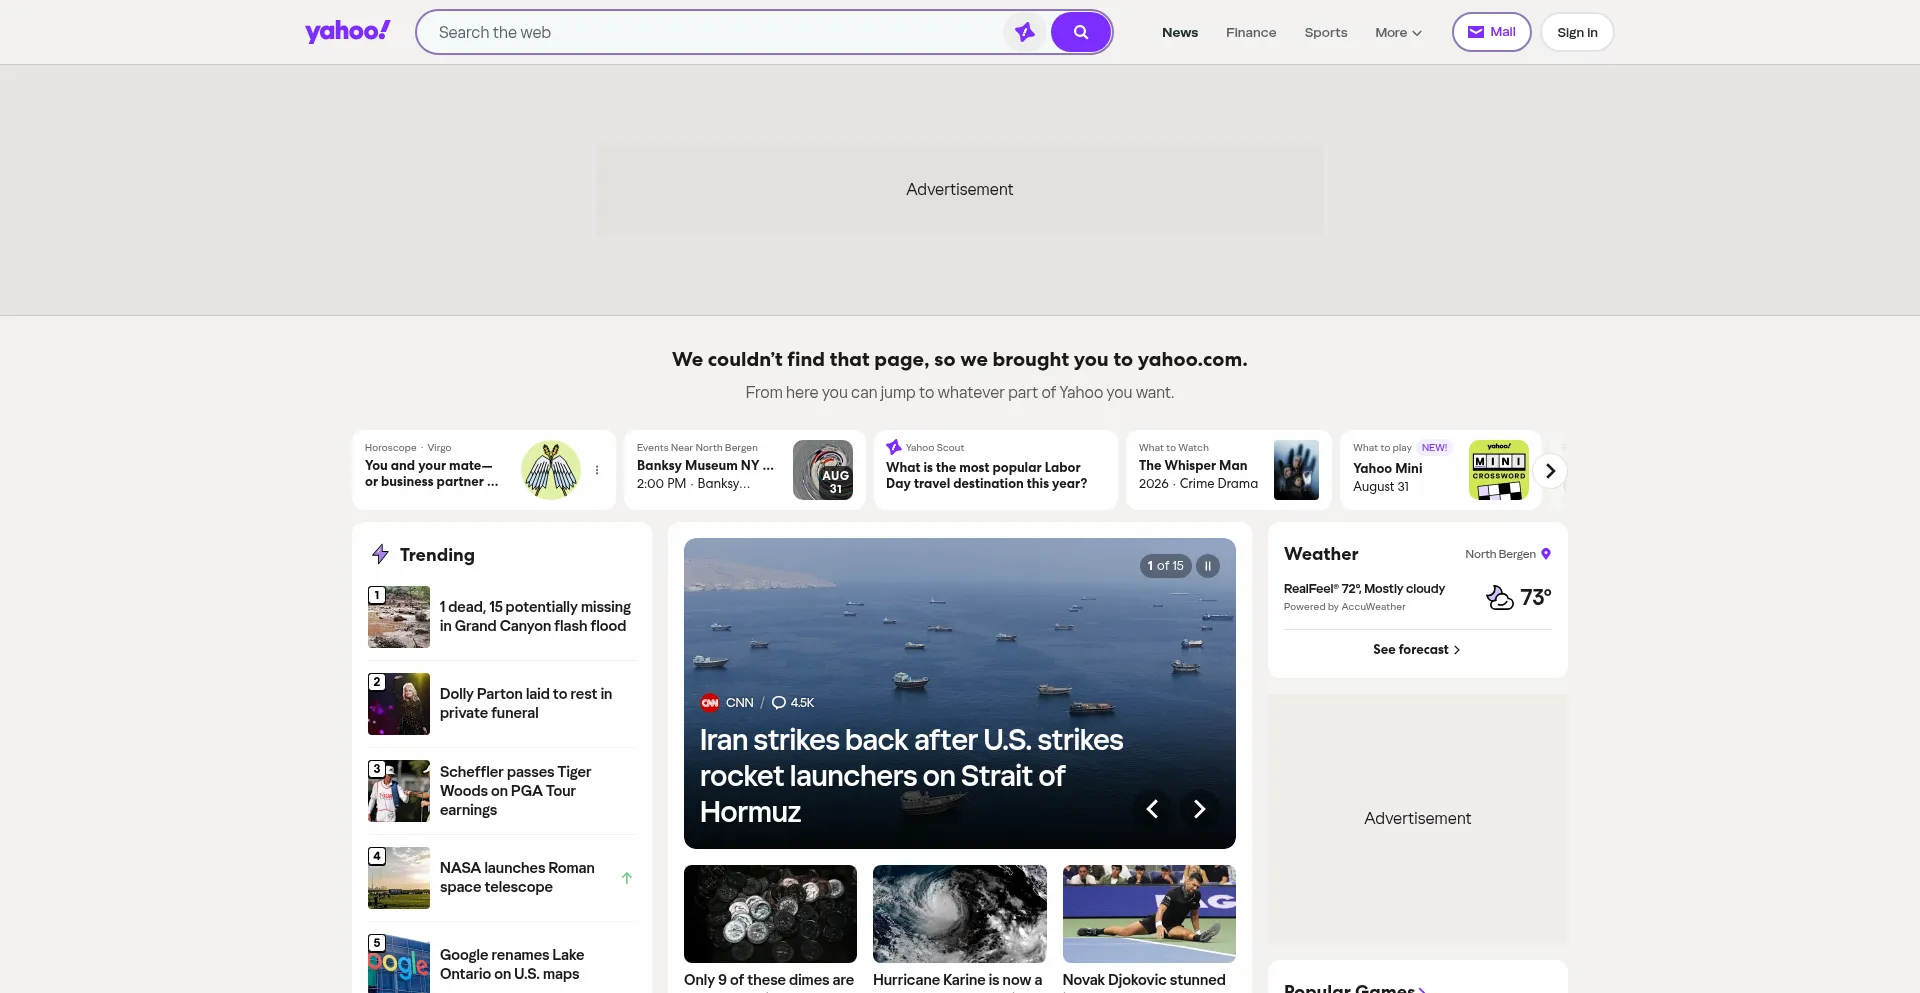Open Scheffler passes Tiger Woods earnings story

[515, 791]
